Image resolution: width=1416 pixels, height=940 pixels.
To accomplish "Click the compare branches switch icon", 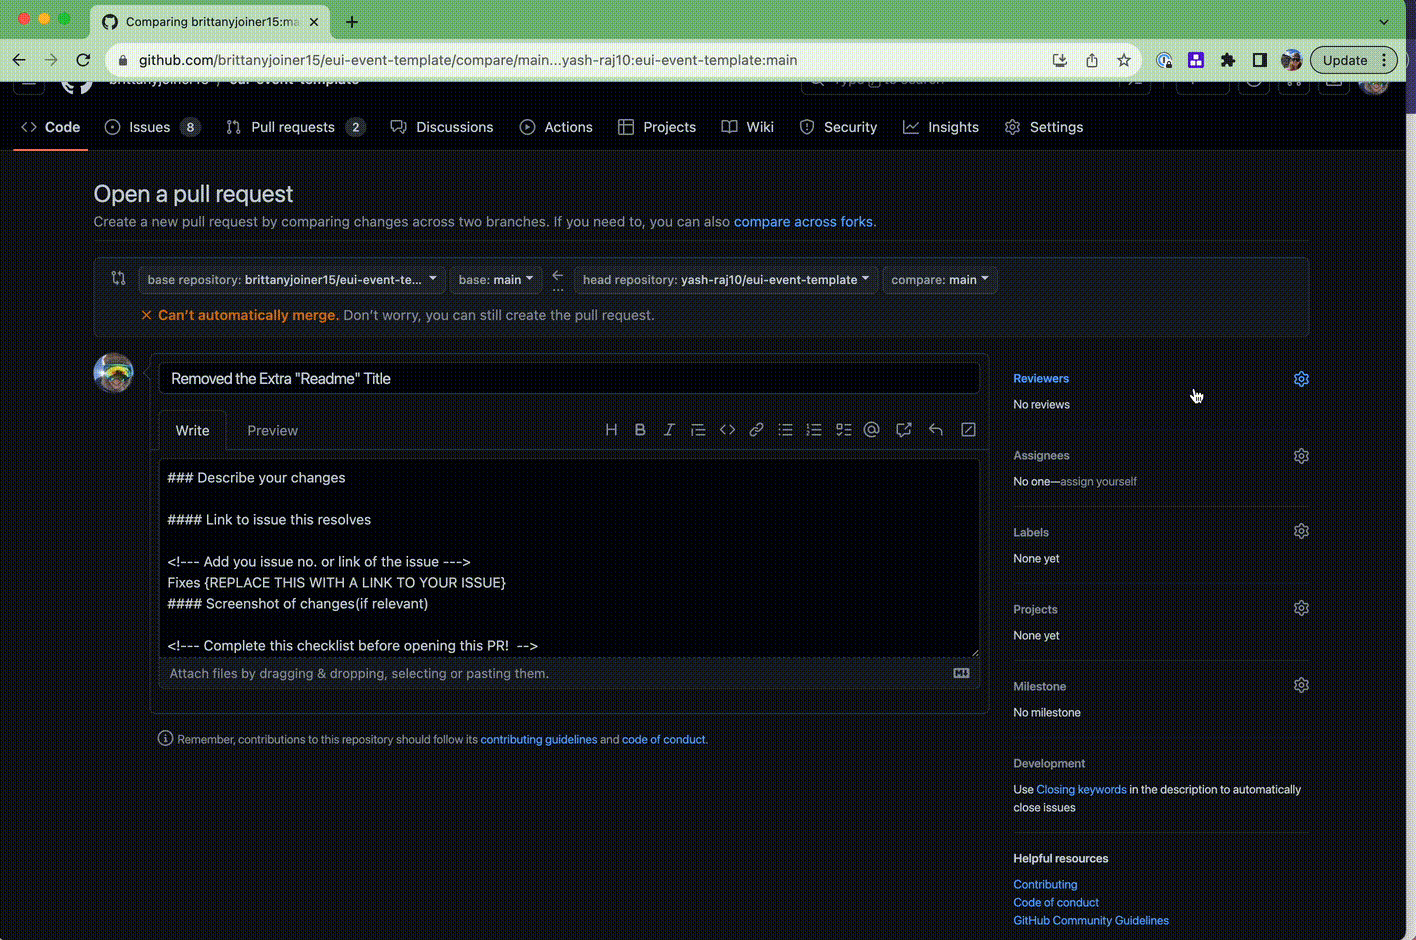I will click(x=118, y=278).
